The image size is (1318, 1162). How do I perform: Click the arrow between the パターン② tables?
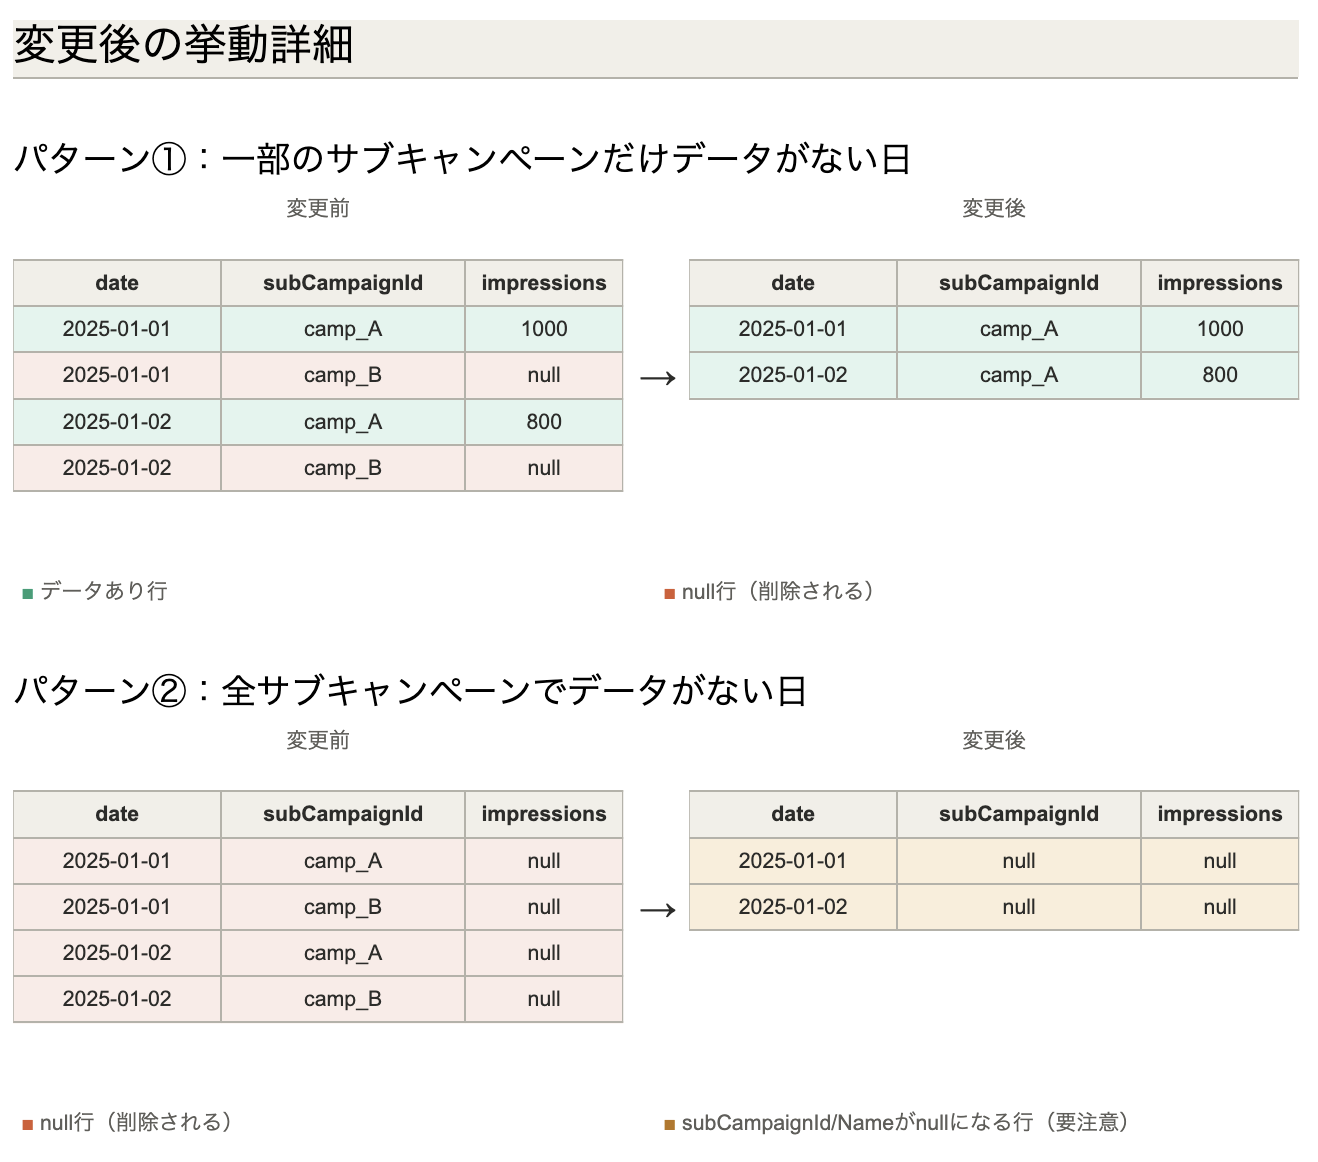[x=657, y=910]
